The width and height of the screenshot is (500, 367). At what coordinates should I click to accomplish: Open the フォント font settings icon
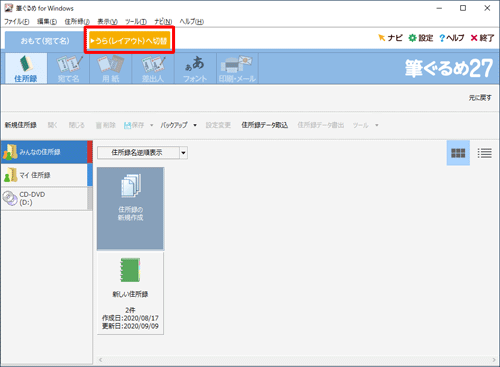tap(195, 68)
